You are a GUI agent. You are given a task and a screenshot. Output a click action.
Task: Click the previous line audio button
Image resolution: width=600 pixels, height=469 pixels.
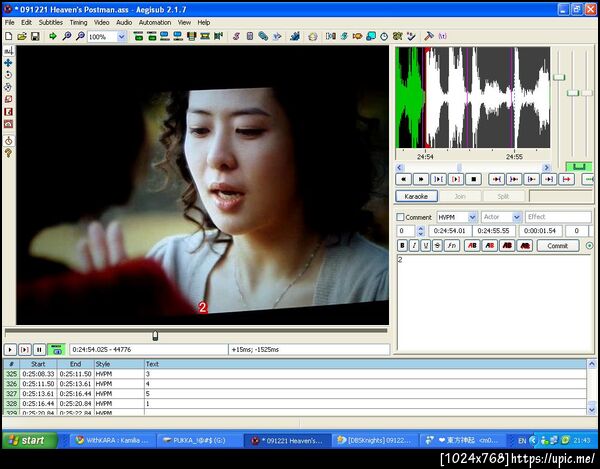(x=403, y=179)
